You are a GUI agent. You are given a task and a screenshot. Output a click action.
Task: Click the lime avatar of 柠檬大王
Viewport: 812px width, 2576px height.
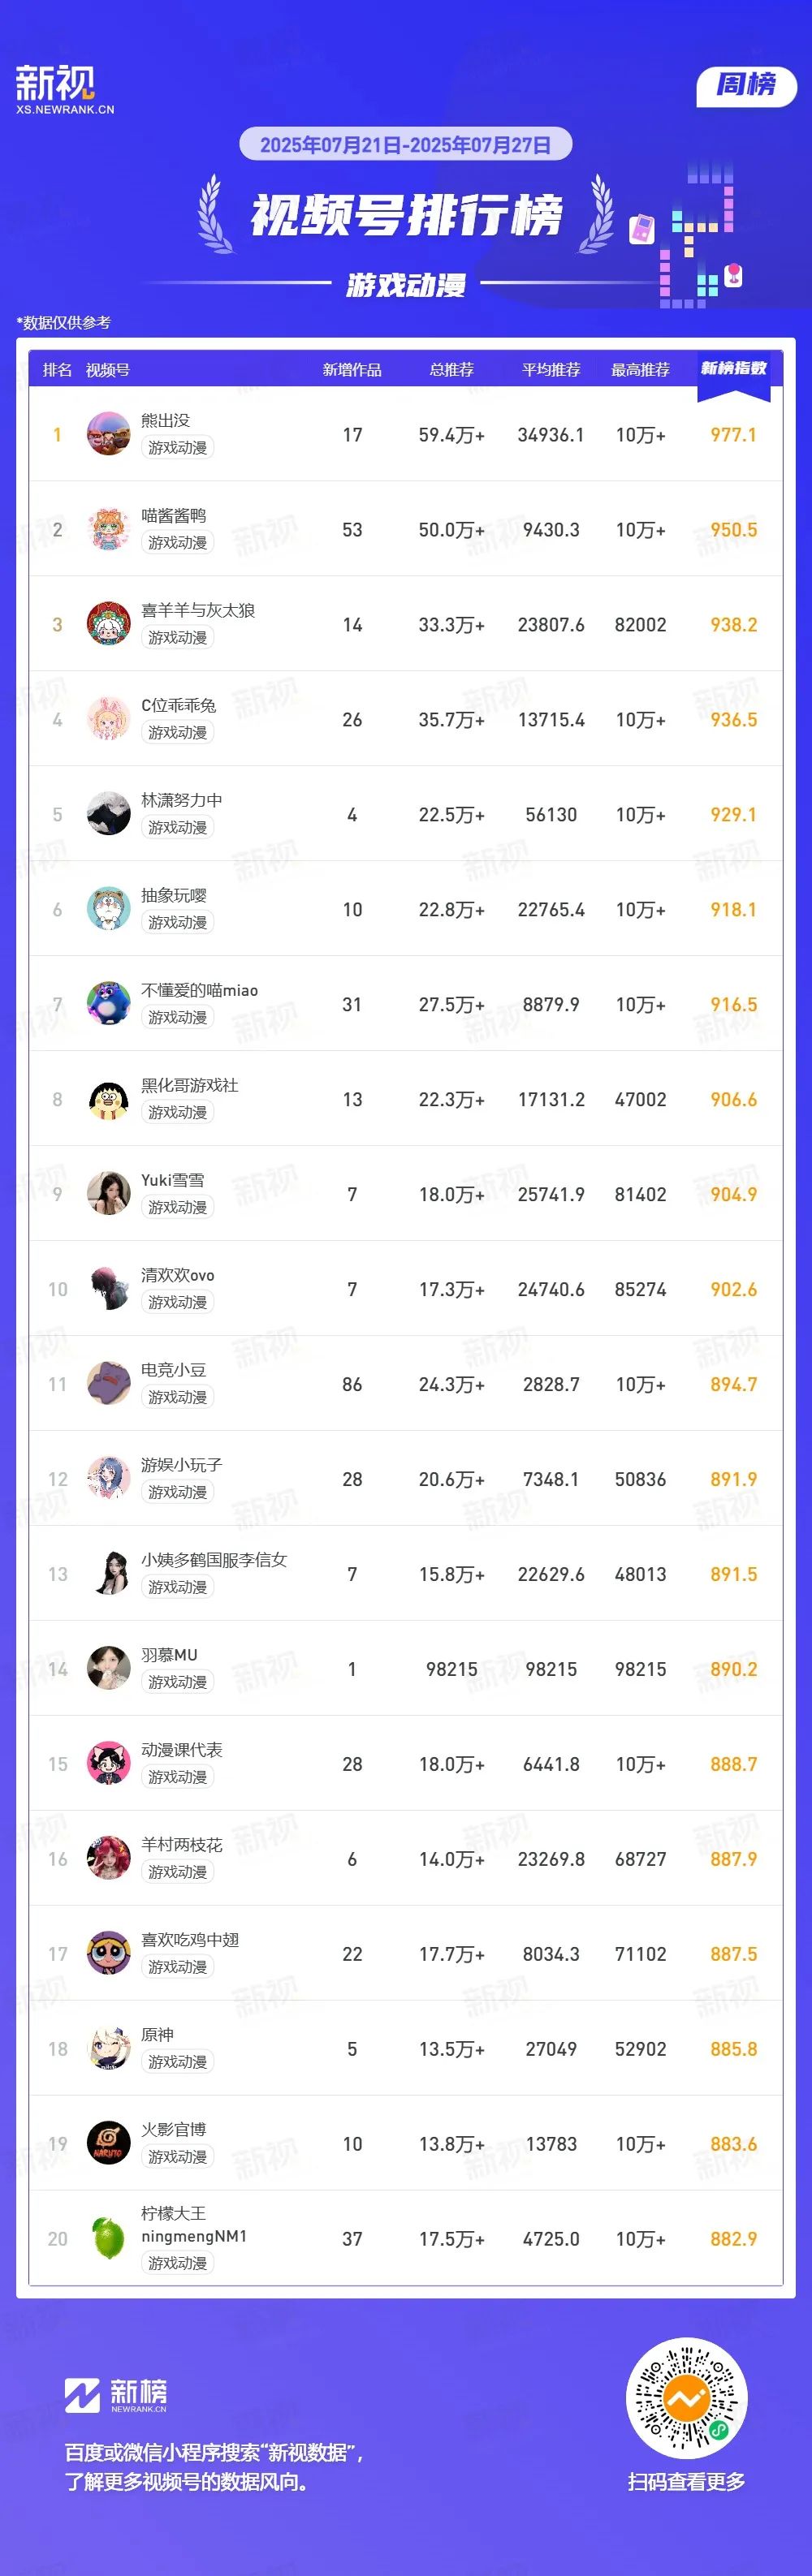point(108,2238)
